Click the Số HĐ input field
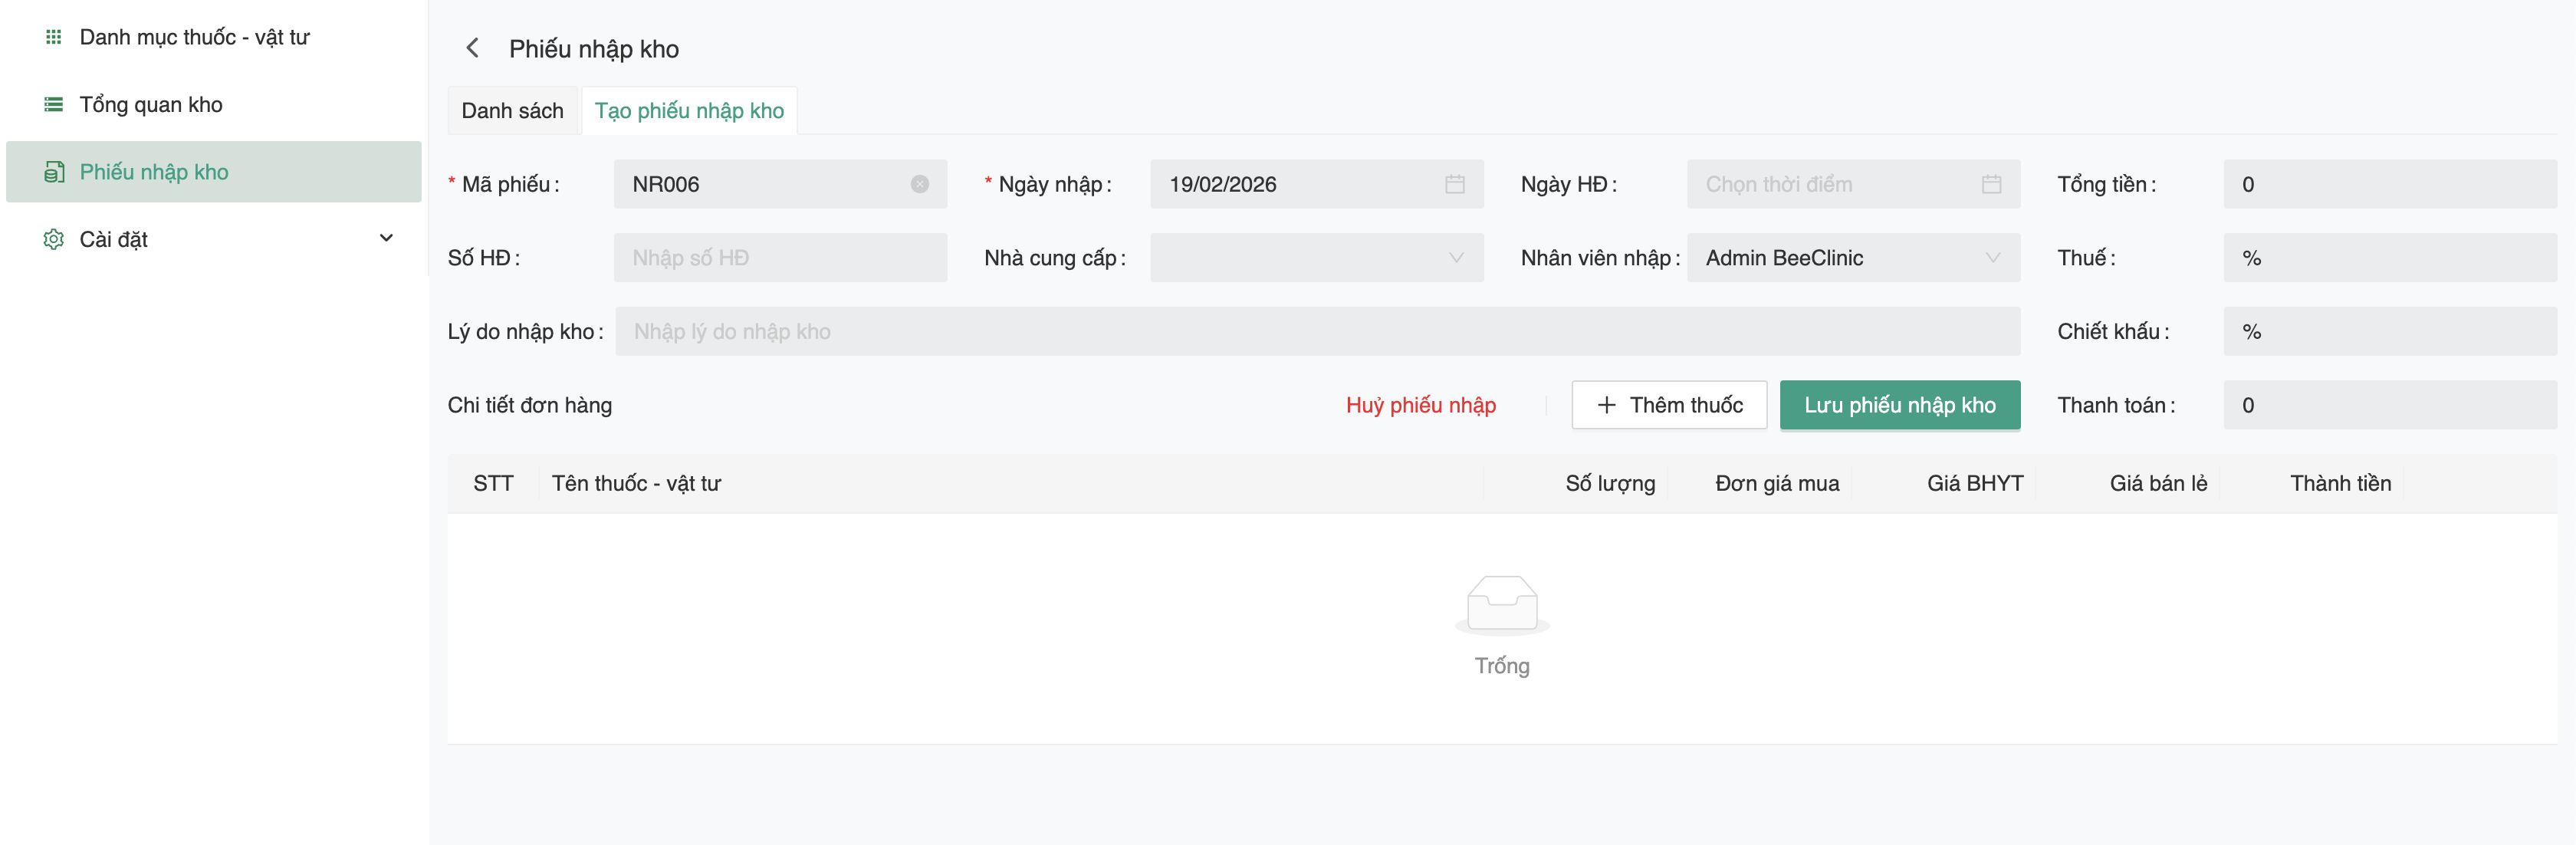This screenshot has height=845, width=2576. (780, 258)
